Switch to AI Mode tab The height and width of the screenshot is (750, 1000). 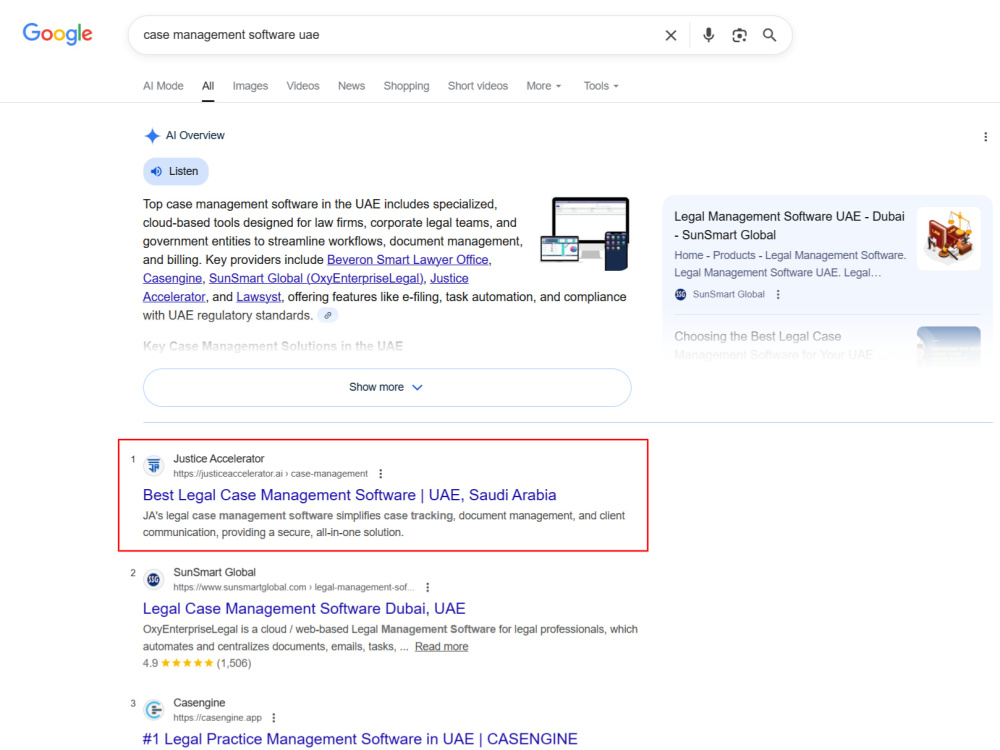click(163, 86)
